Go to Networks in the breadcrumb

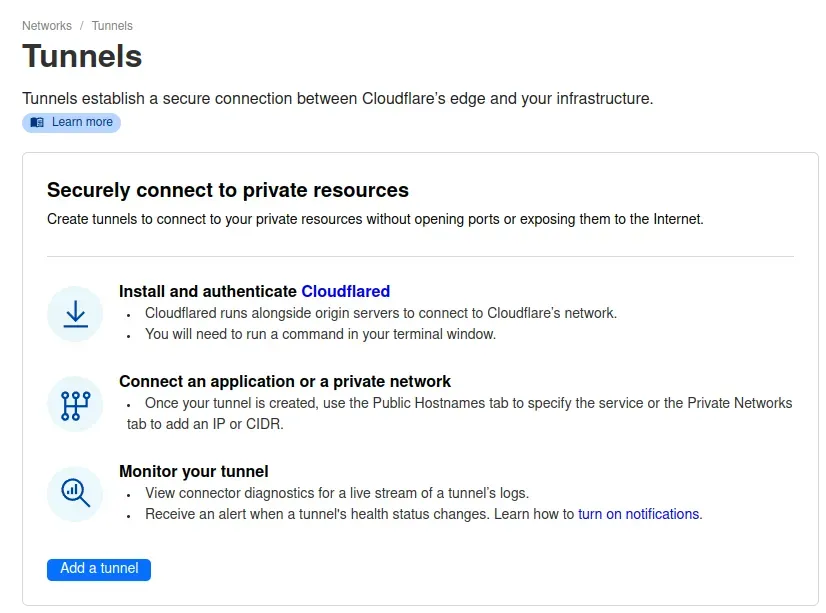47,26
